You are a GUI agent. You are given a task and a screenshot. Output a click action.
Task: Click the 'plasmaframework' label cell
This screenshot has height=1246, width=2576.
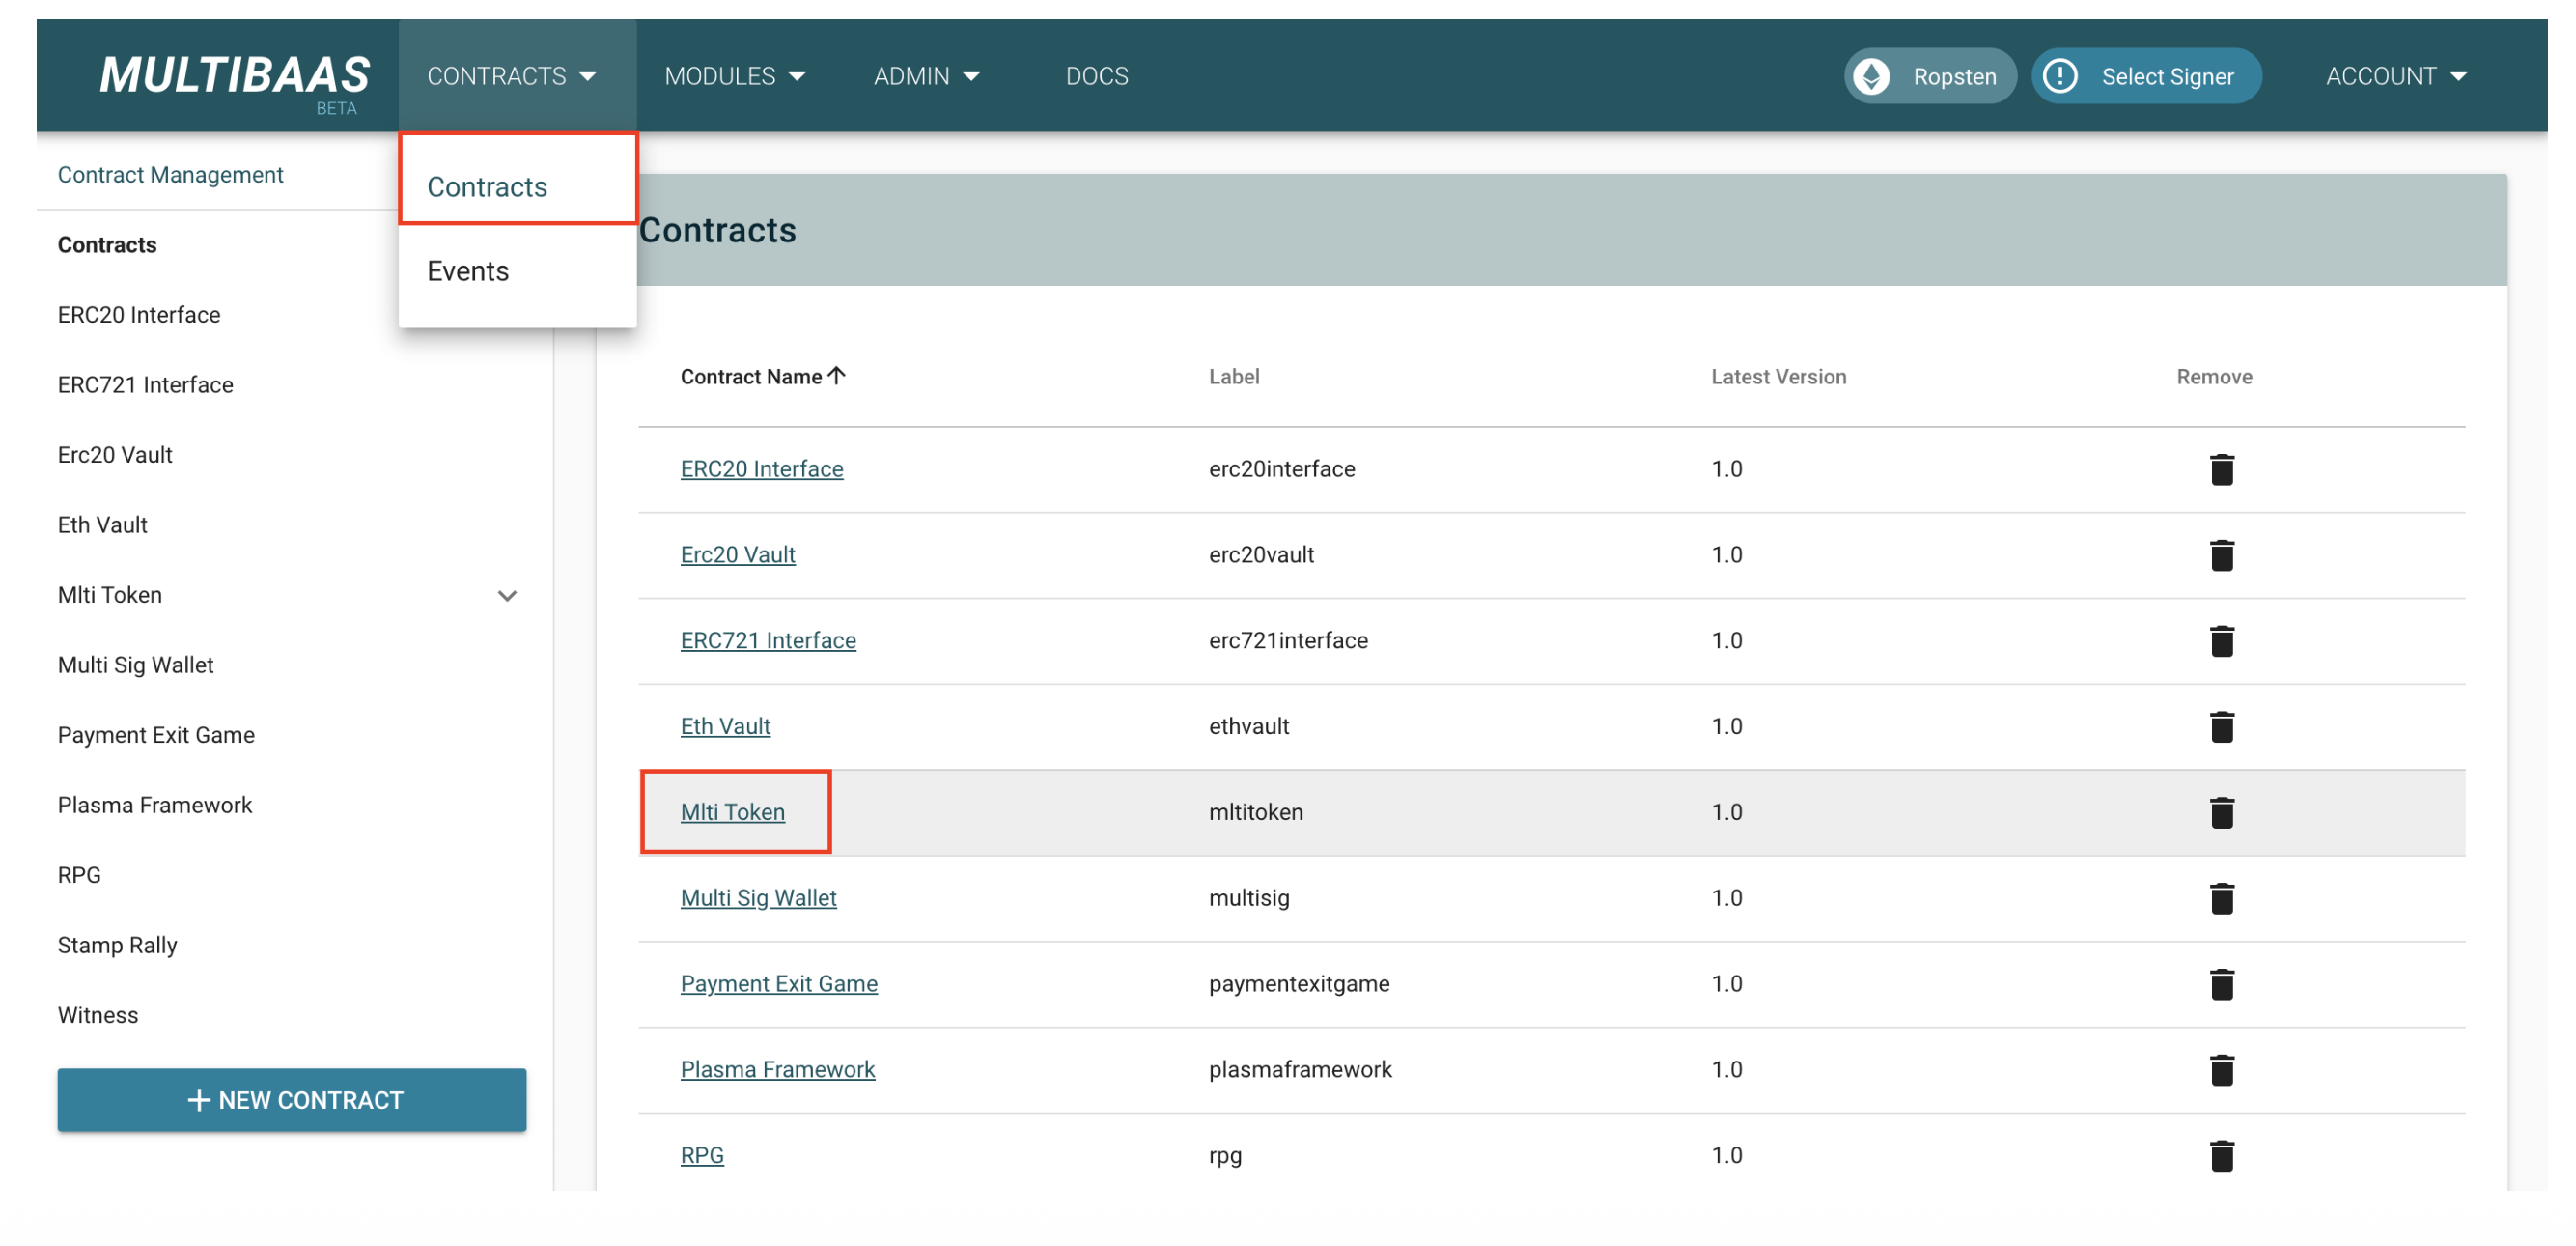coord(1300,1071)
